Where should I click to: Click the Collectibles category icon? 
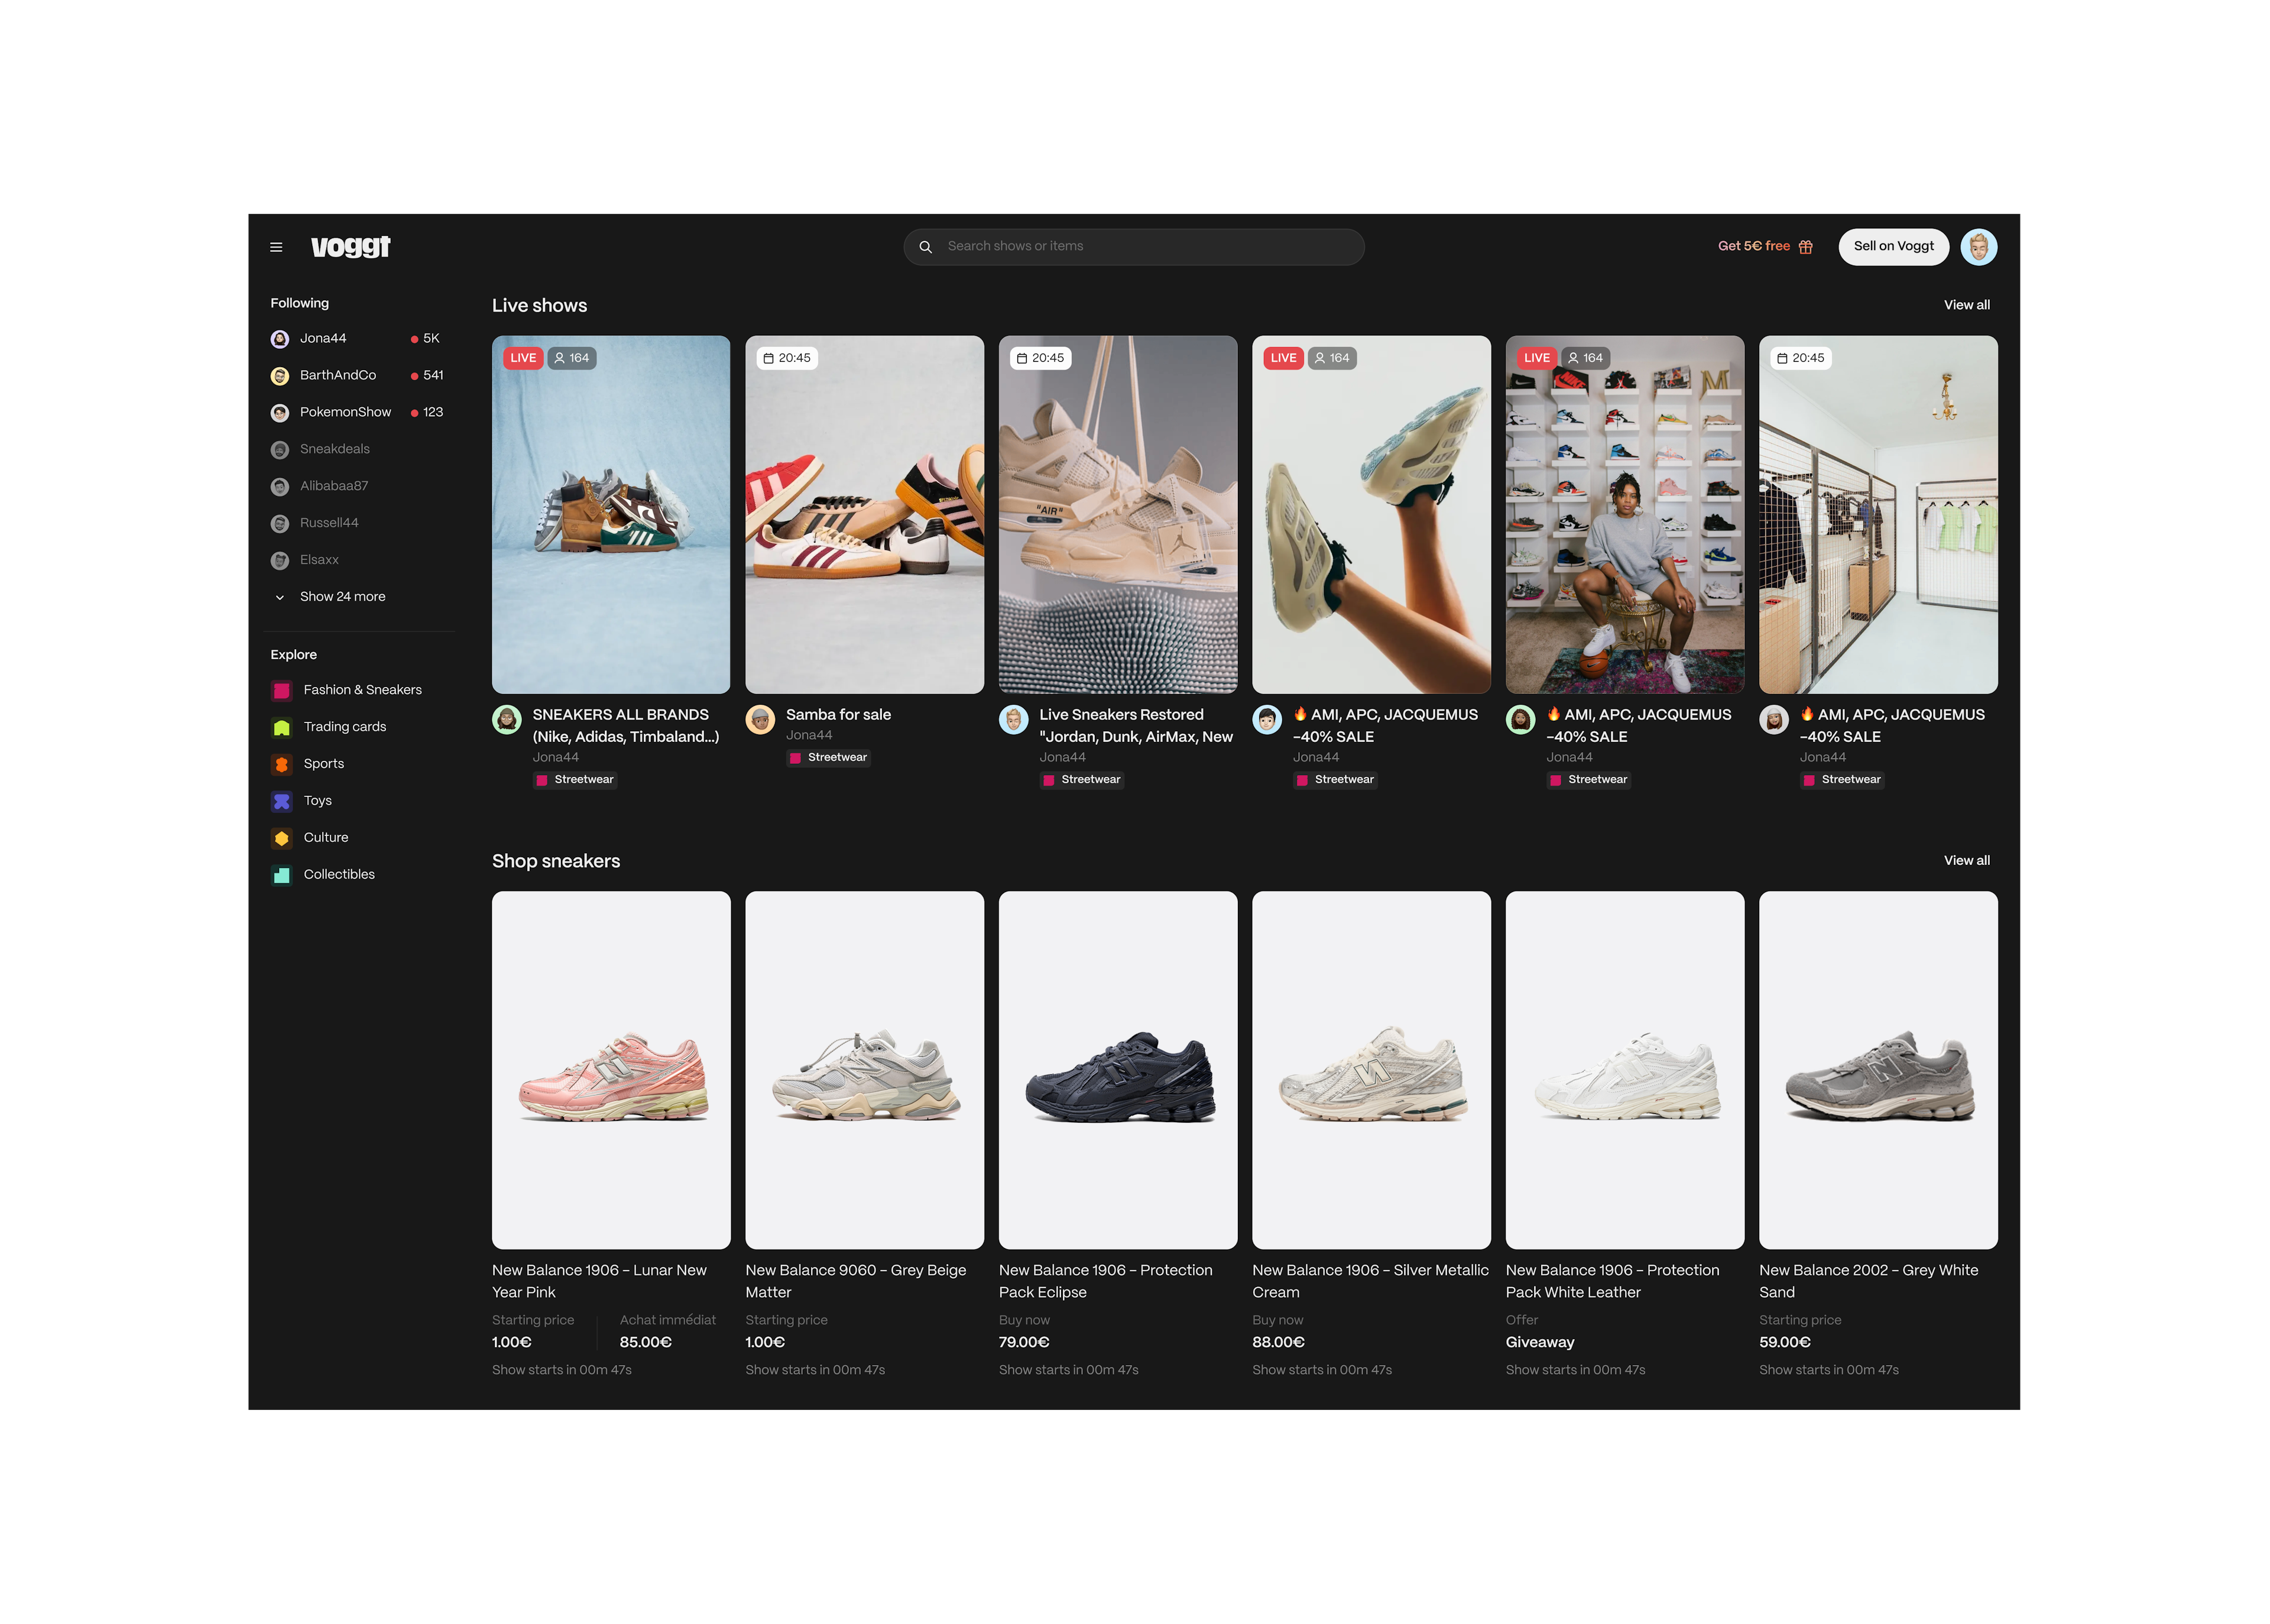coord(282,875)
